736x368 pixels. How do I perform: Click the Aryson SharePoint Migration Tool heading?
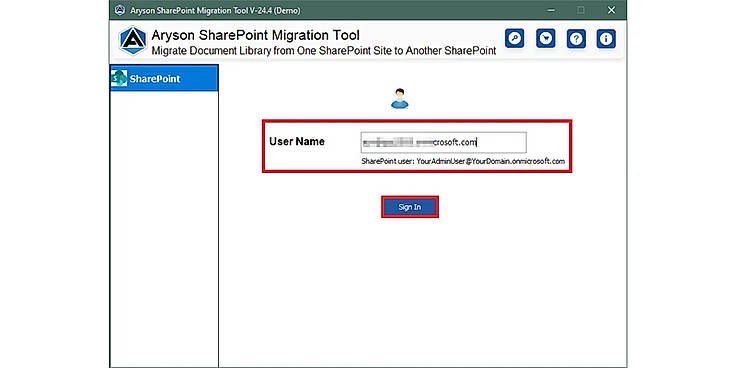pyautogui.click(x=255, y=35)
